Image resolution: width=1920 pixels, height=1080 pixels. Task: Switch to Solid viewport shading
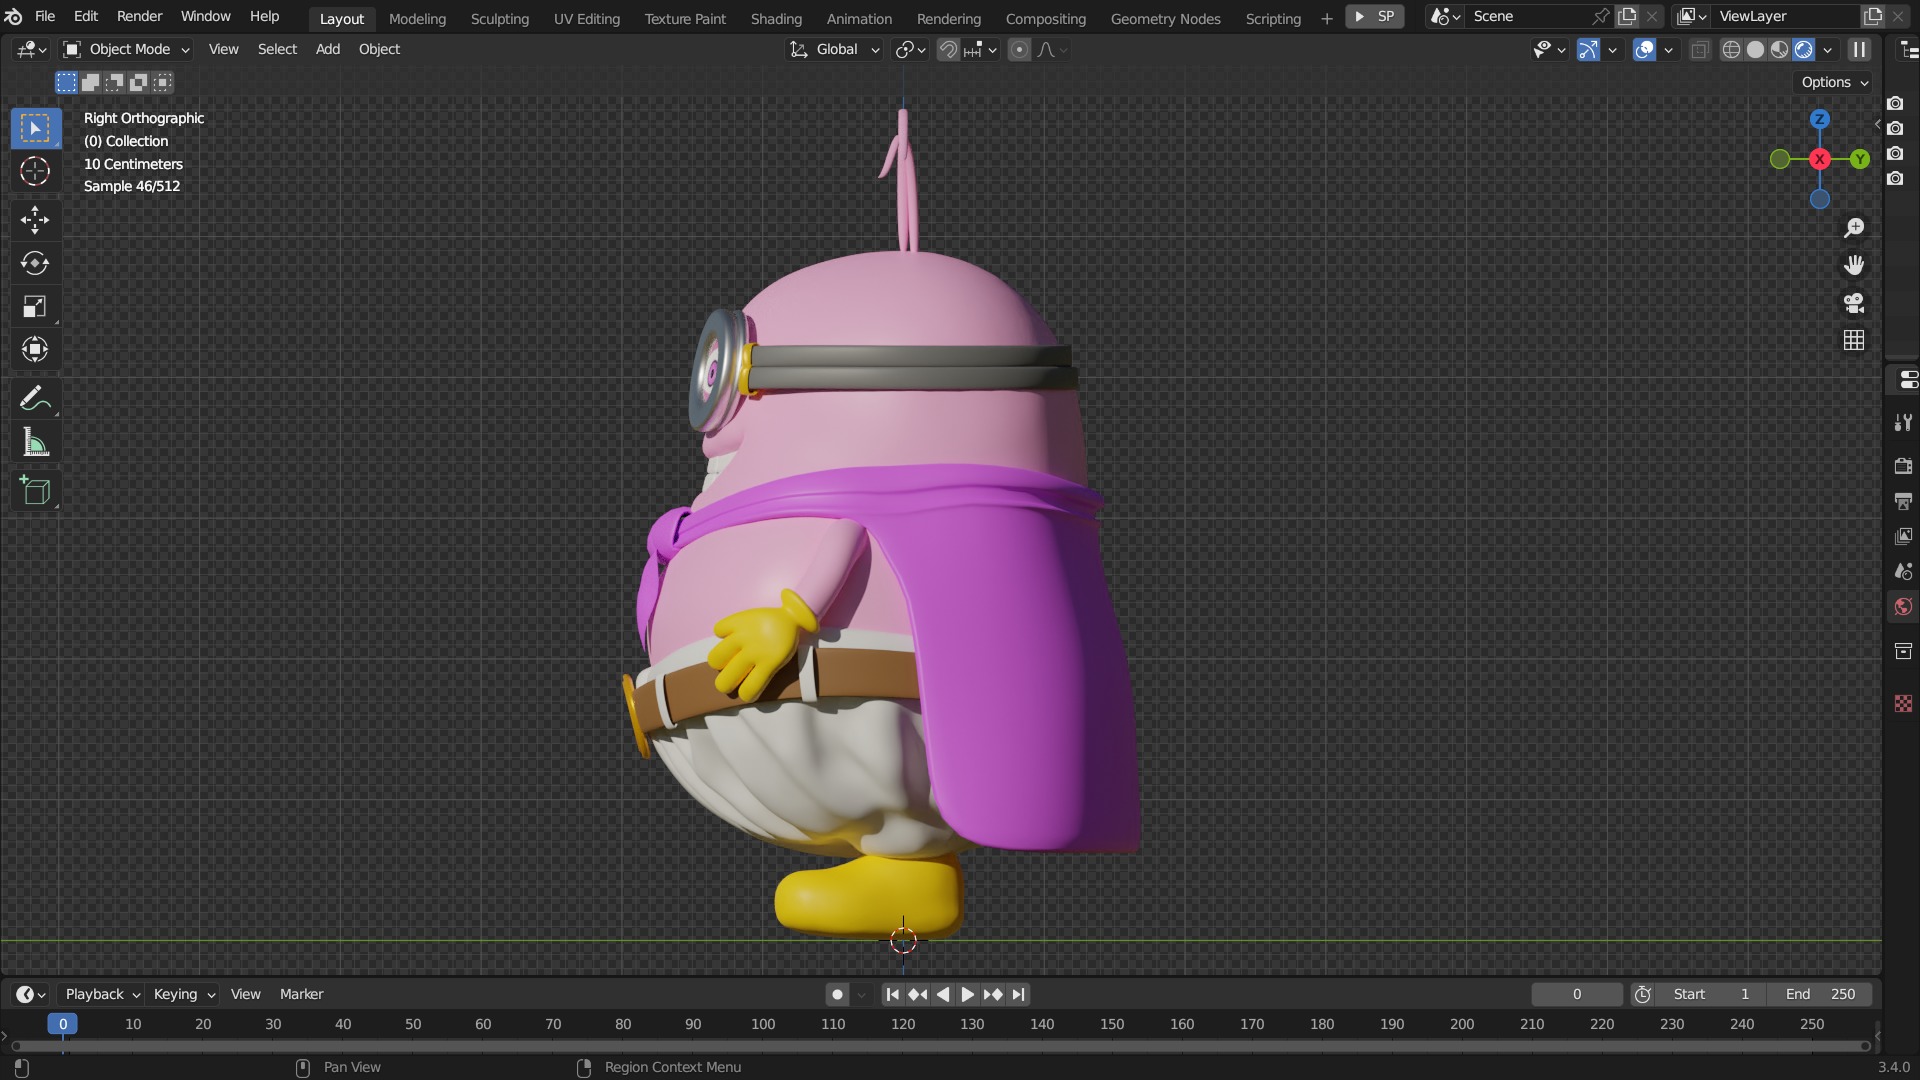[x=1755, y=49]
